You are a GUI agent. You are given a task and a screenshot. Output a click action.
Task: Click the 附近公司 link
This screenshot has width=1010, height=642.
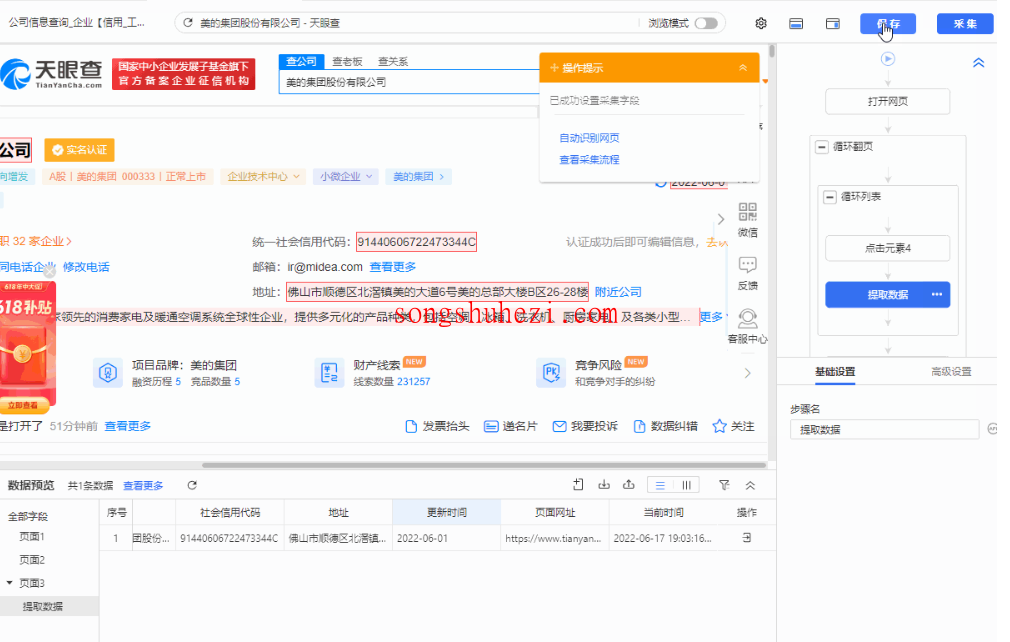pos(618,292)
